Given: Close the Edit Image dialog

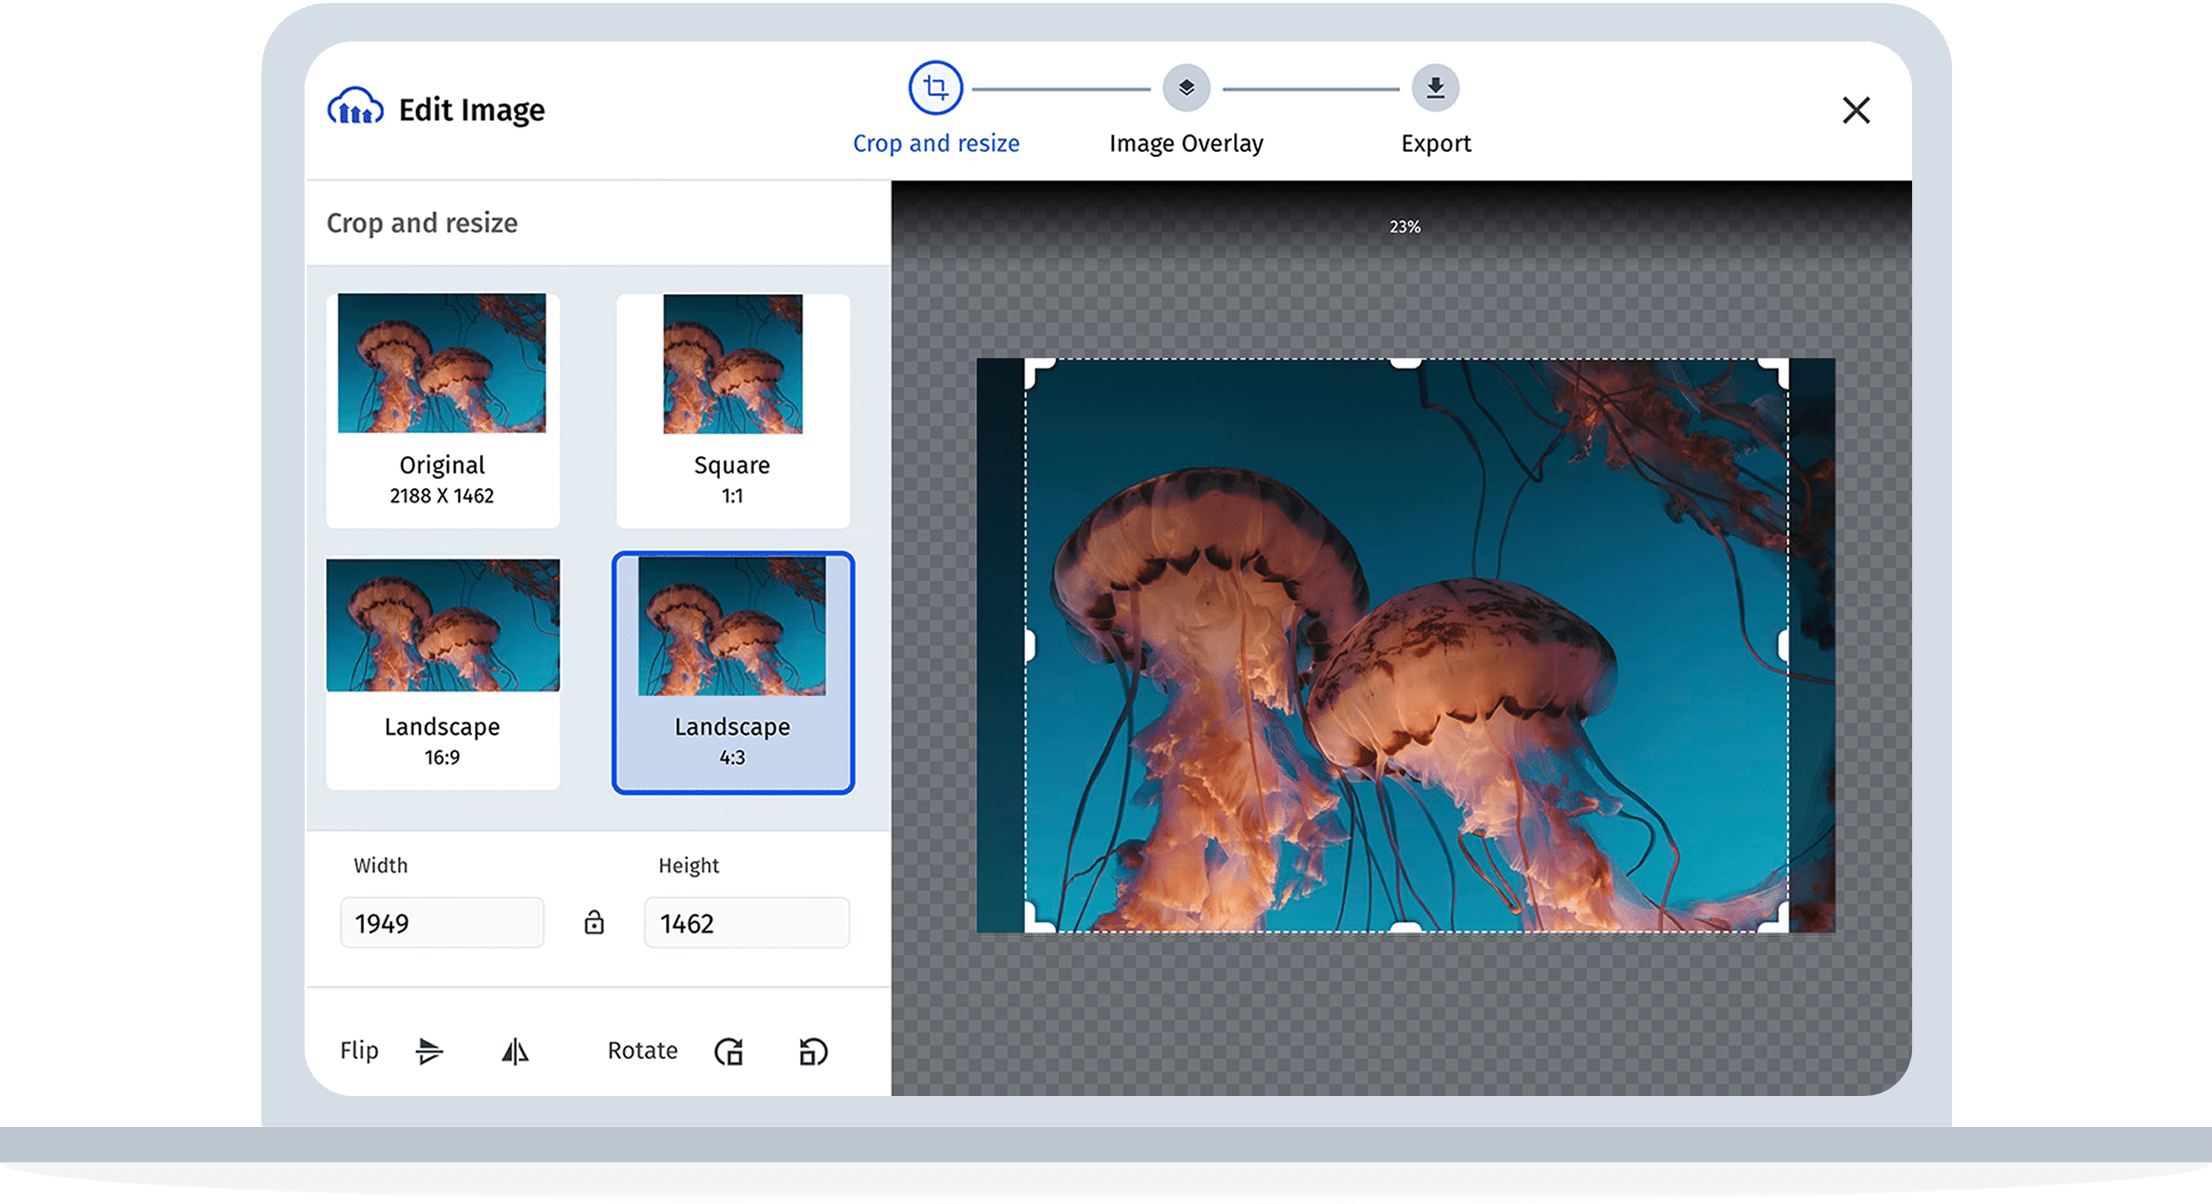Looking at the screenshot, I should pos(1855,110).
